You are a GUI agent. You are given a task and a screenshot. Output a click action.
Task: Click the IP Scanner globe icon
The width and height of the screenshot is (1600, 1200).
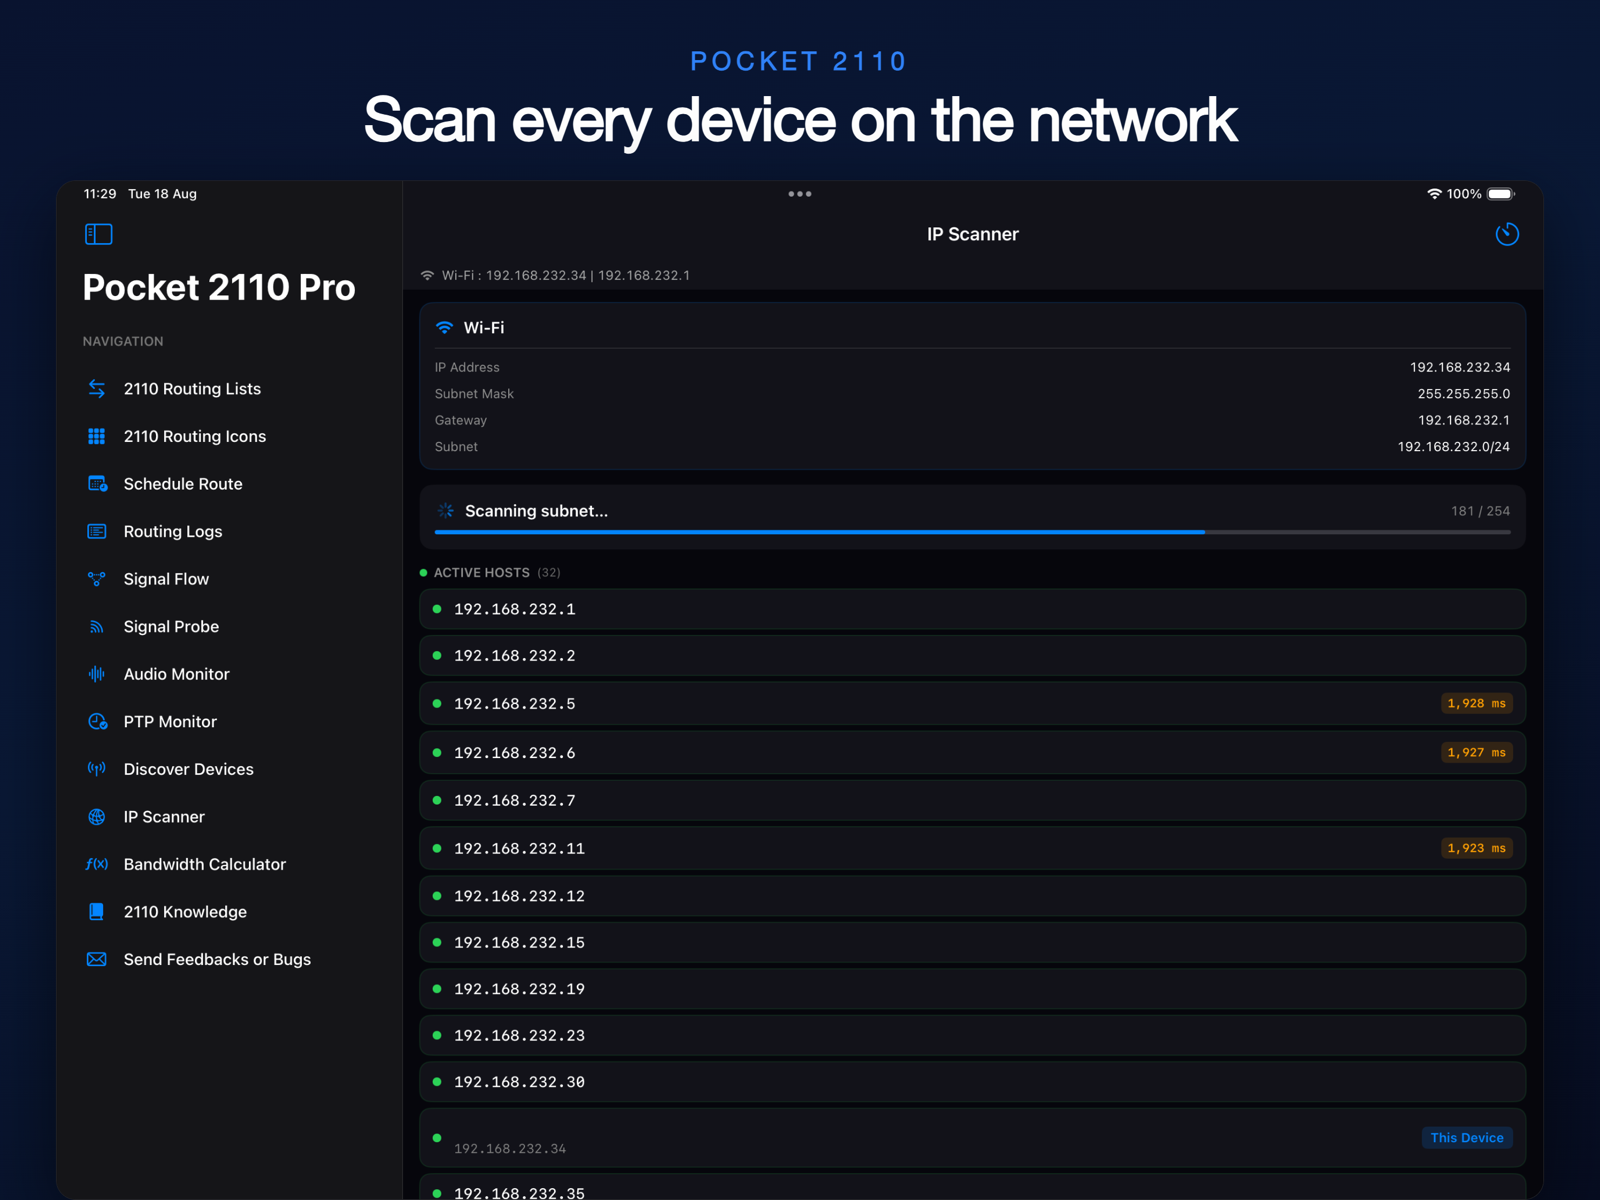[x=97, y=817]
